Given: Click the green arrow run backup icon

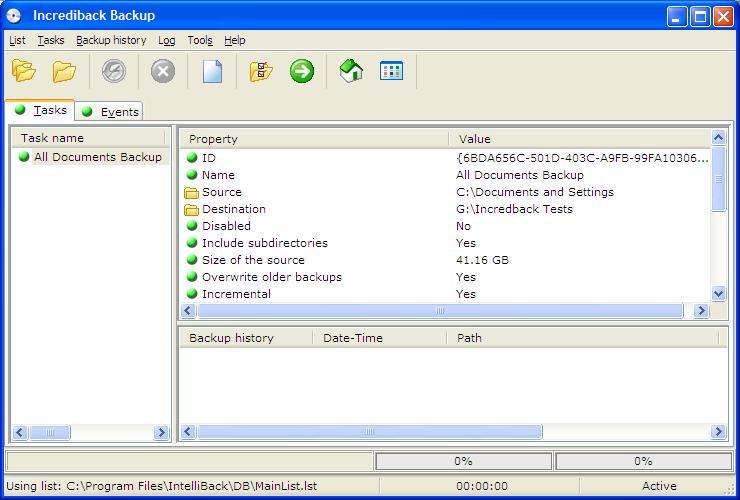Looking at the screenshot, I should tap(302, 71).
